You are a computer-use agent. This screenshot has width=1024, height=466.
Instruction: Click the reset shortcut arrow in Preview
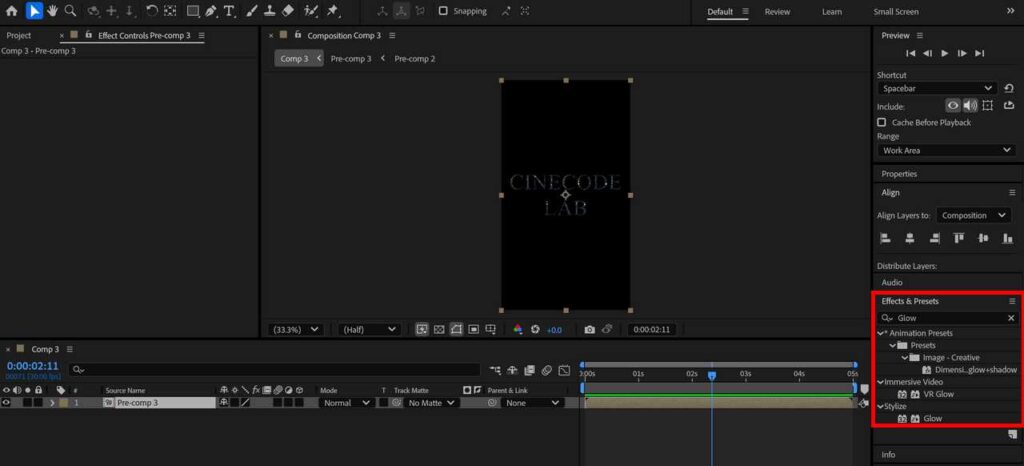(x=1009, y=88)
